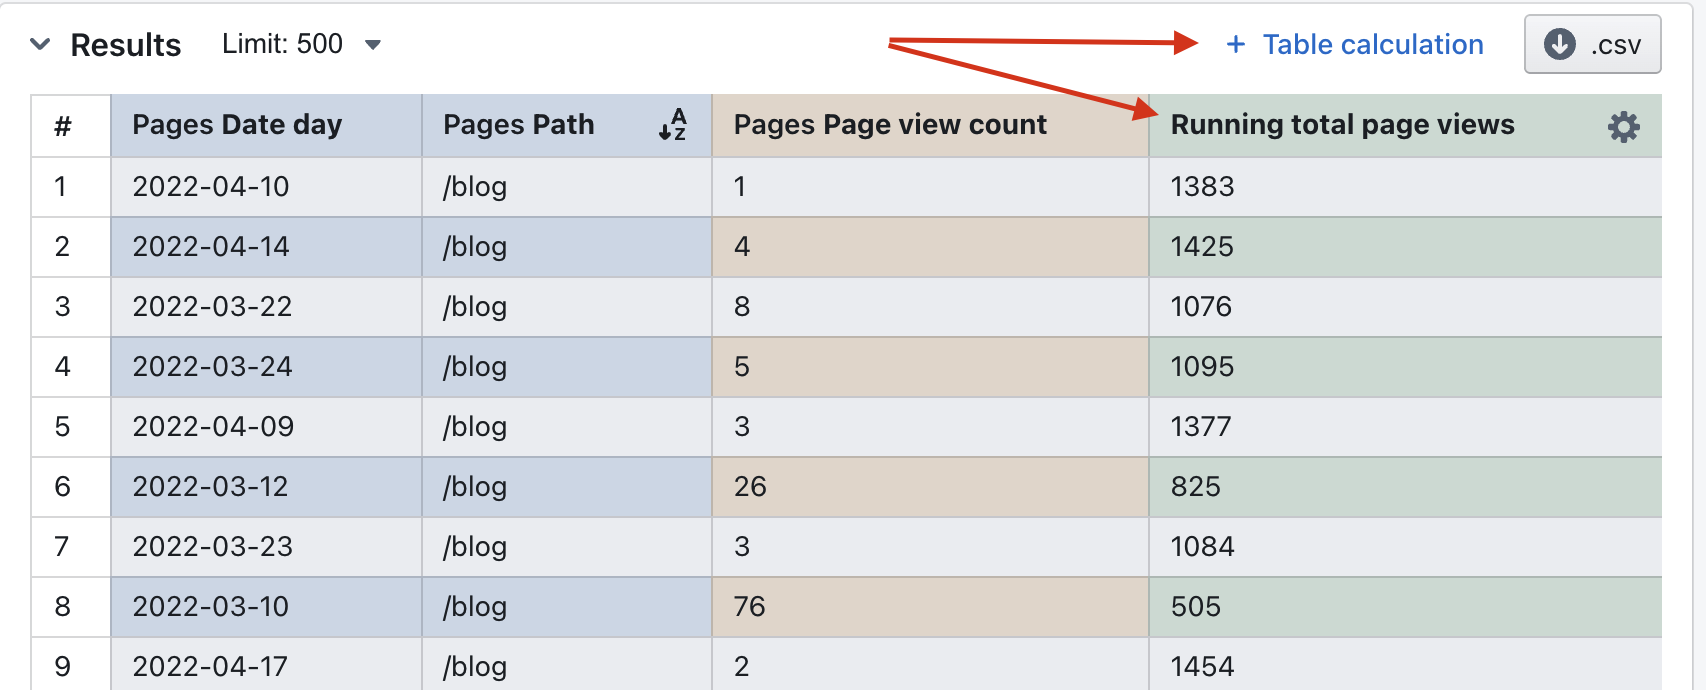
Task: Click the # row number column header
Action: [63, 126]
